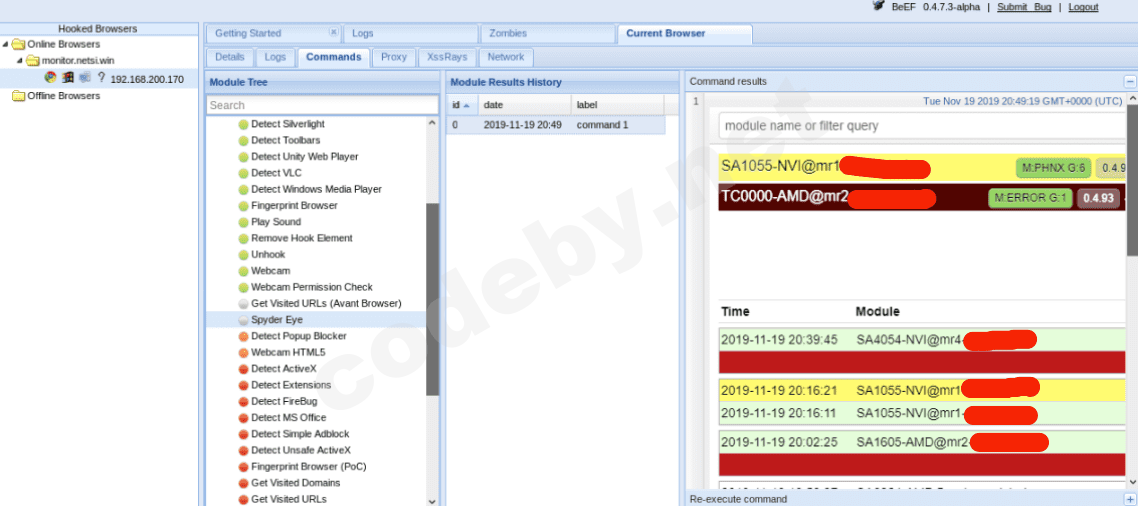This screenshot has width=1138, height=506.
Task: Select the Webcam module
Action: coord(270,271)
